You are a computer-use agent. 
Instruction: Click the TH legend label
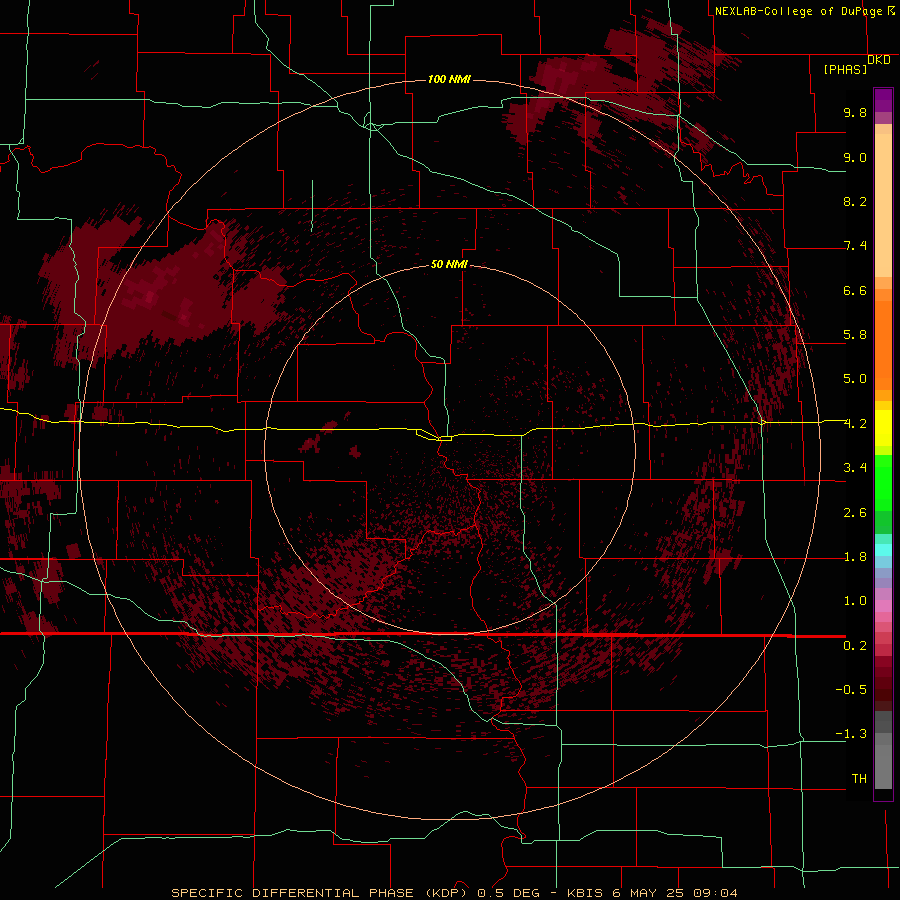tap(859, 779)
